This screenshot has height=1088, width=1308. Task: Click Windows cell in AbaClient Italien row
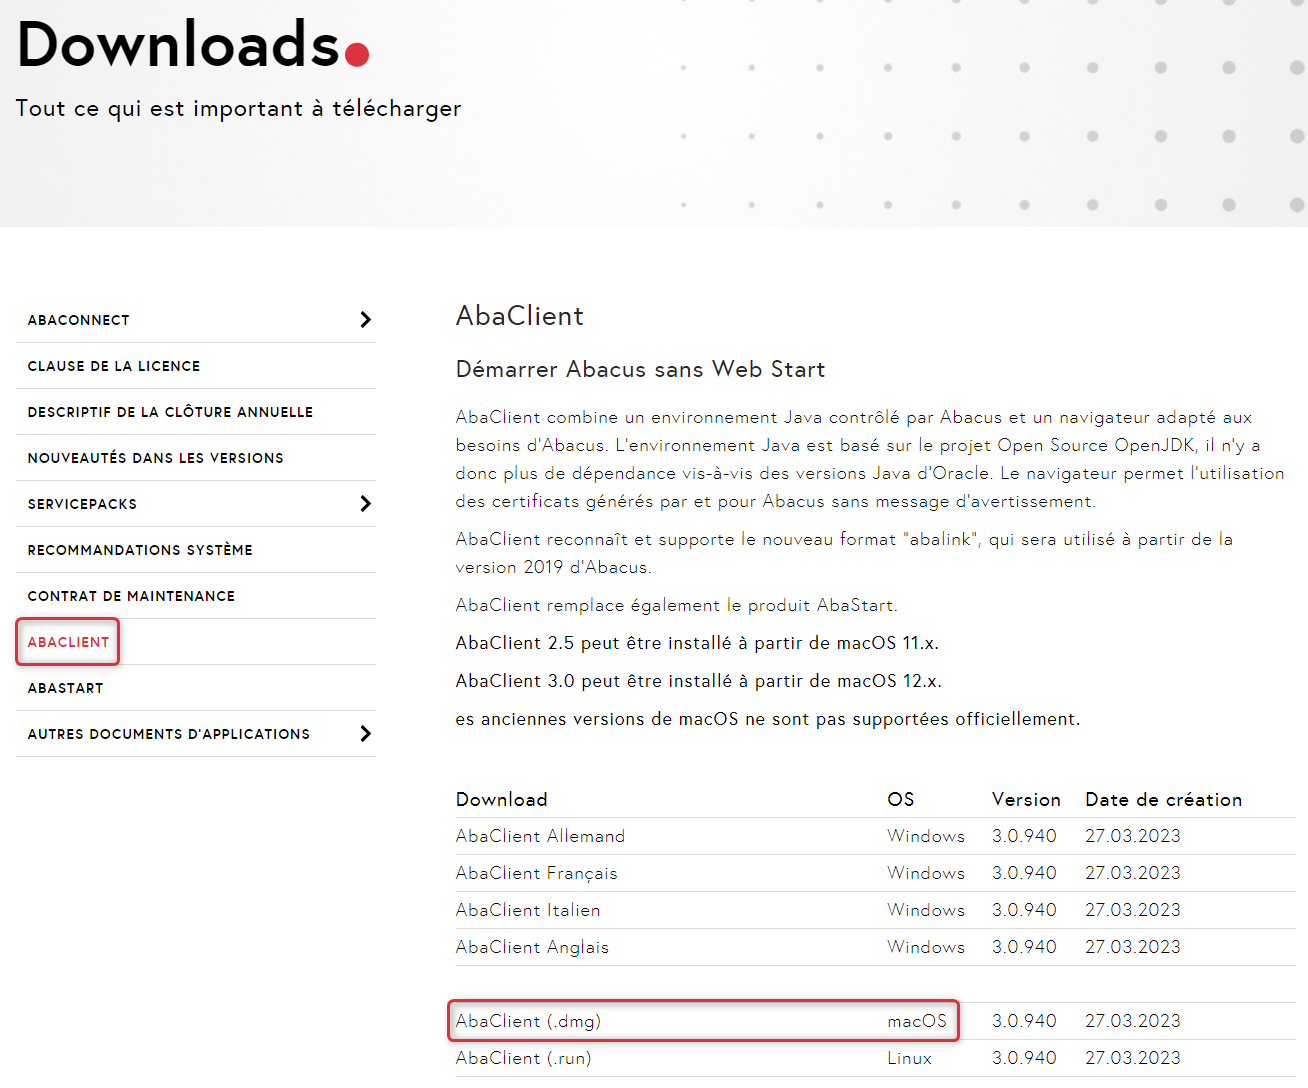tap(926, 910)
